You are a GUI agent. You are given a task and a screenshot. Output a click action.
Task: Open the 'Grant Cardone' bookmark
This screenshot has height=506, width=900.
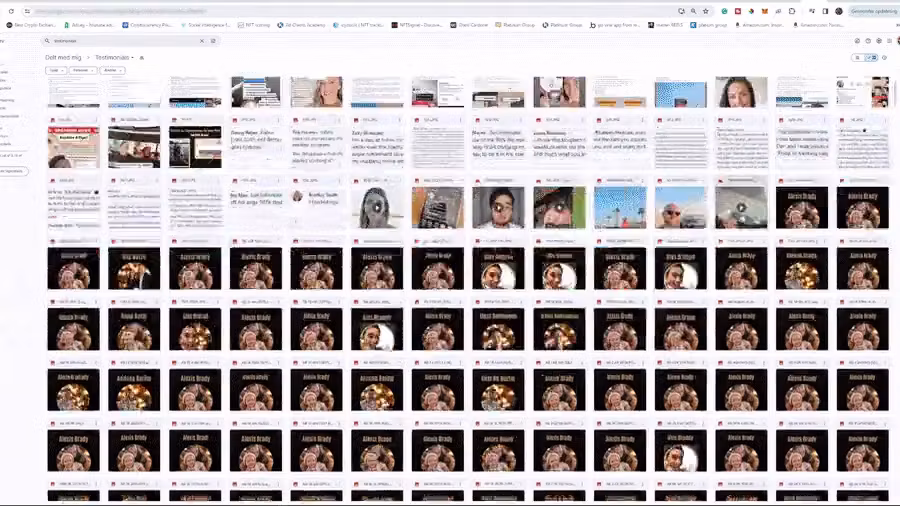[x=470, y=25]
